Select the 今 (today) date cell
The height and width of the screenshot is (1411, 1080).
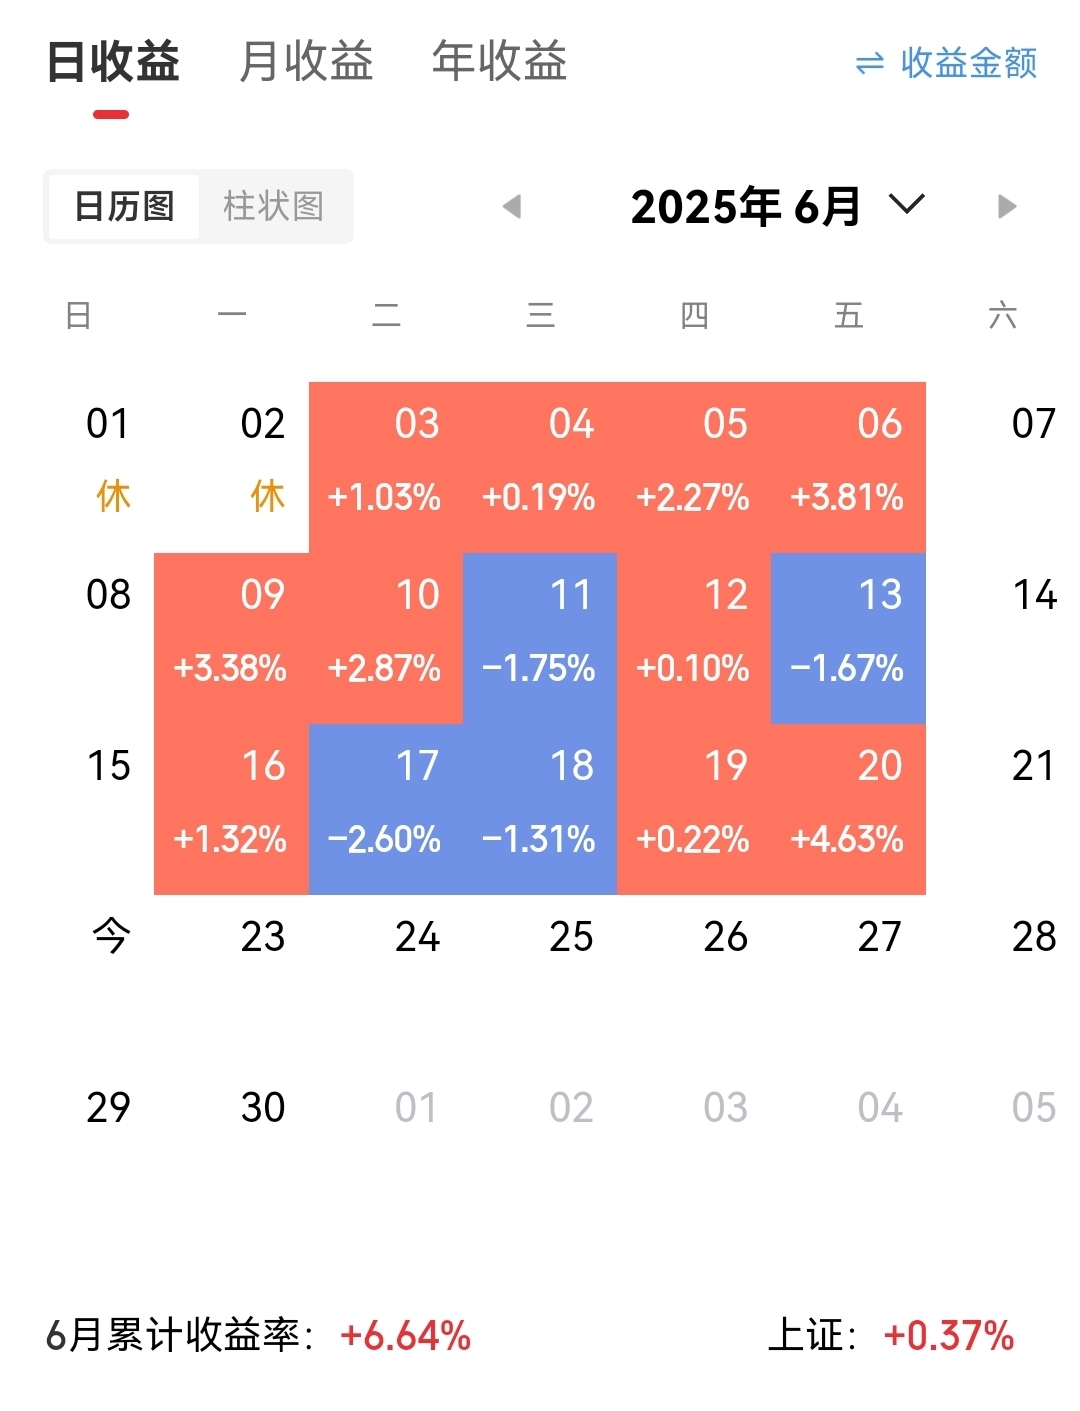[110, 937]
